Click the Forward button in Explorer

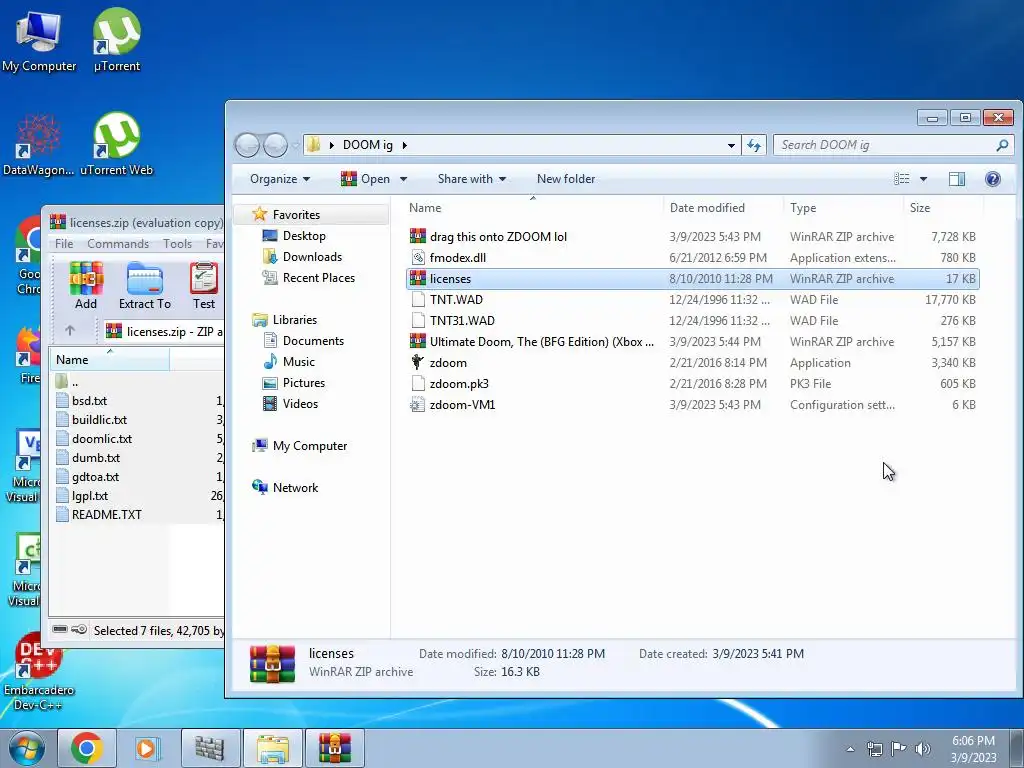tap(275, 145)
